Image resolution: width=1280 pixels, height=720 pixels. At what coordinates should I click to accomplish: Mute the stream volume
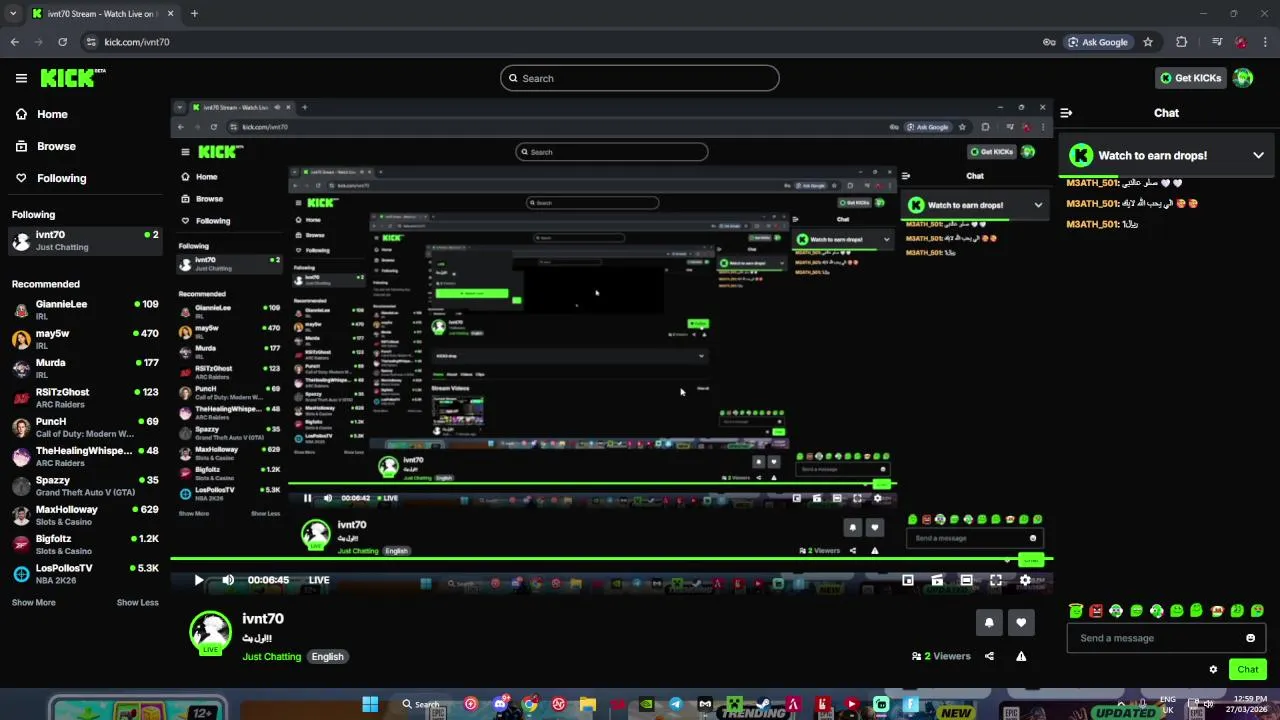pyautogui.click(x=228, y=580)
